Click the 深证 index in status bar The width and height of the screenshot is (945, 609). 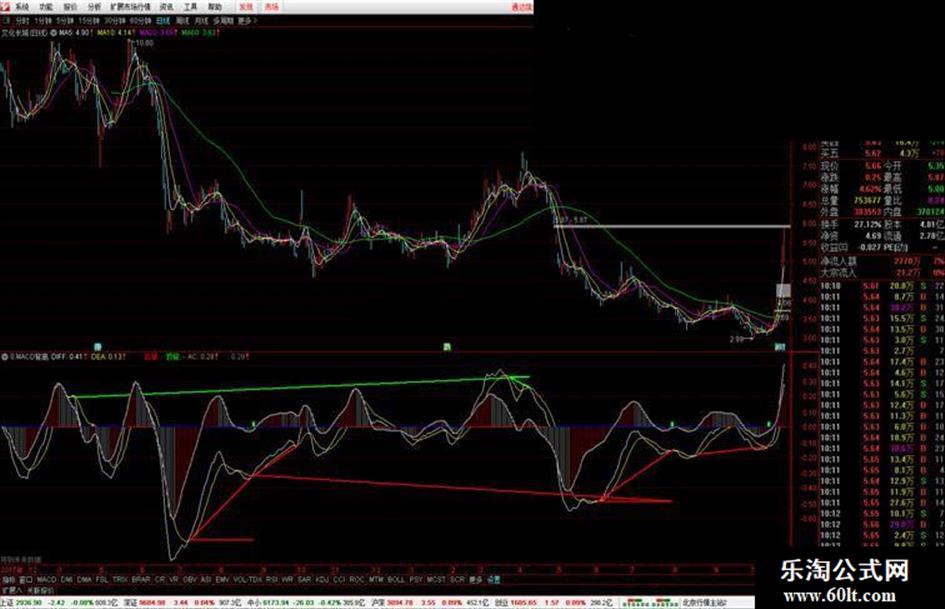click(131, 602)
